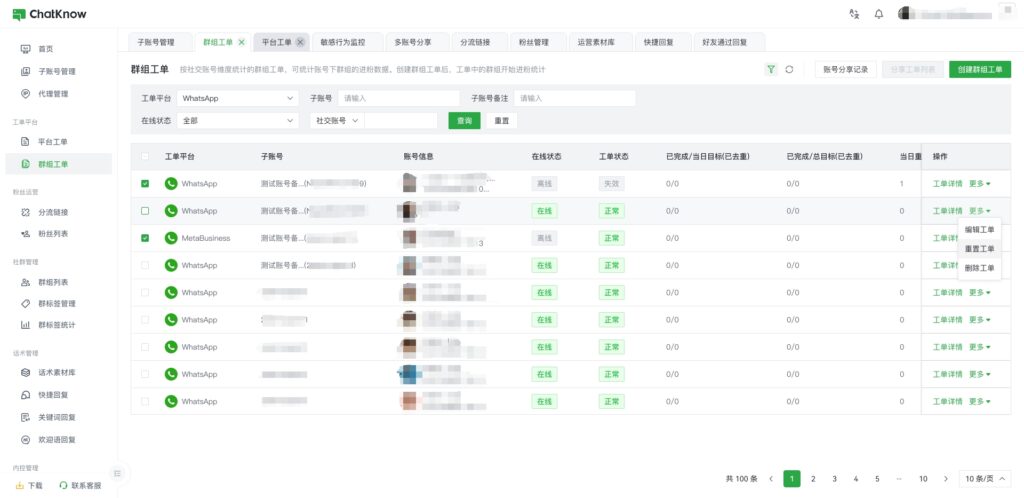Go to next page arrow
1024x498 pixels.
(945, 479)
